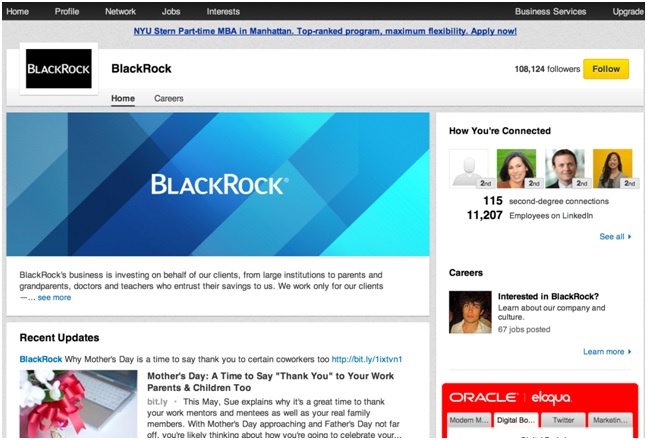Viewport: 647px width, 440px height.
Task: Click the bit.ly source label
Action: tap(157, 402)
